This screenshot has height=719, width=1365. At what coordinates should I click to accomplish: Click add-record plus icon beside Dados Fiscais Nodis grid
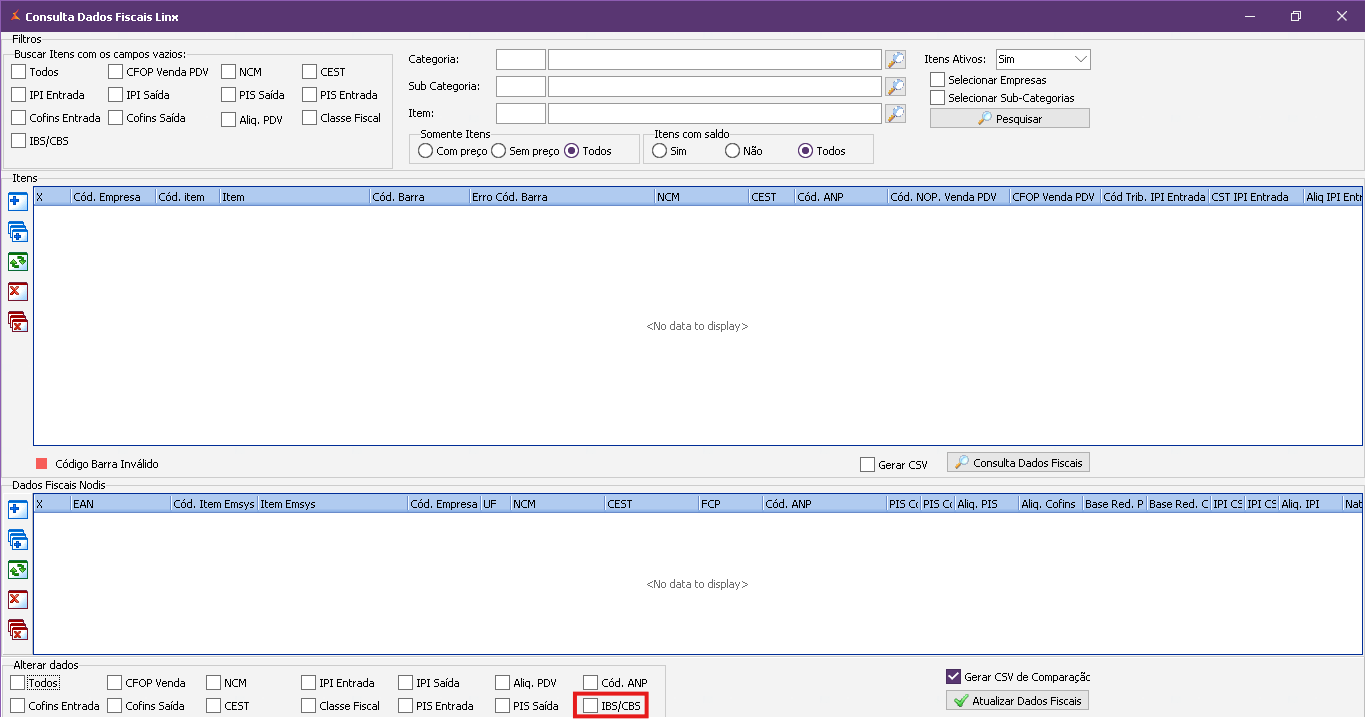(x=17, y=509)
